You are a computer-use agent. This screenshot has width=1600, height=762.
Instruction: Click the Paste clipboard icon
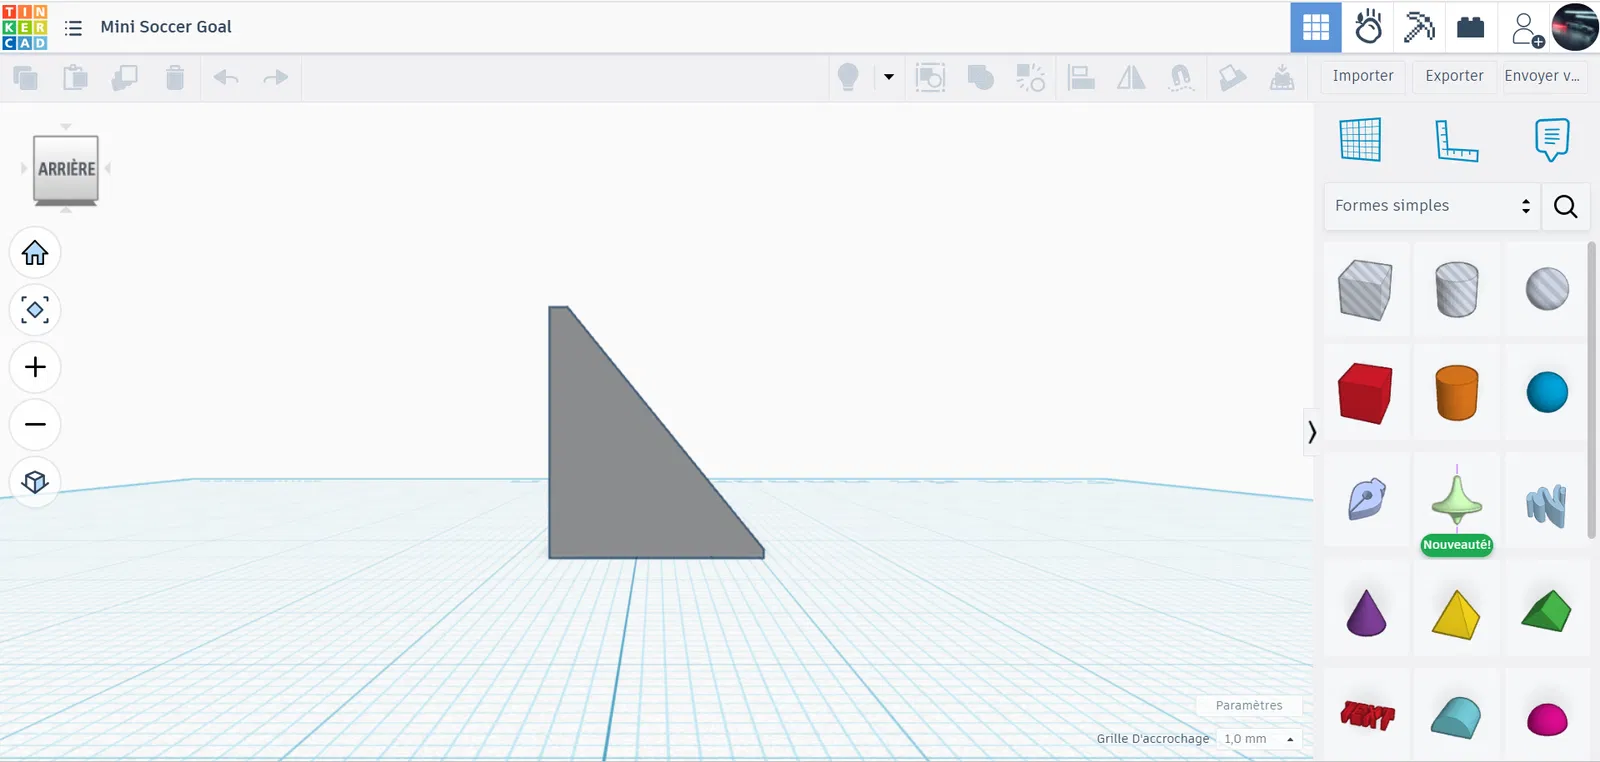tap(75, 77)
